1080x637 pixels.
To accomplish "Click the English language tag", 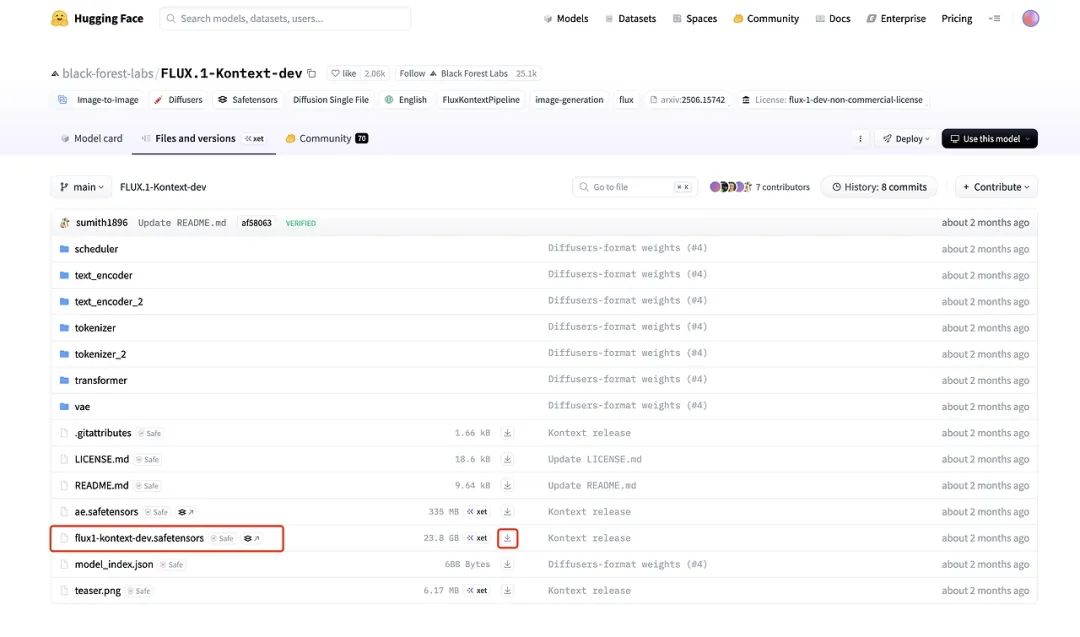I will click(406, 100).
